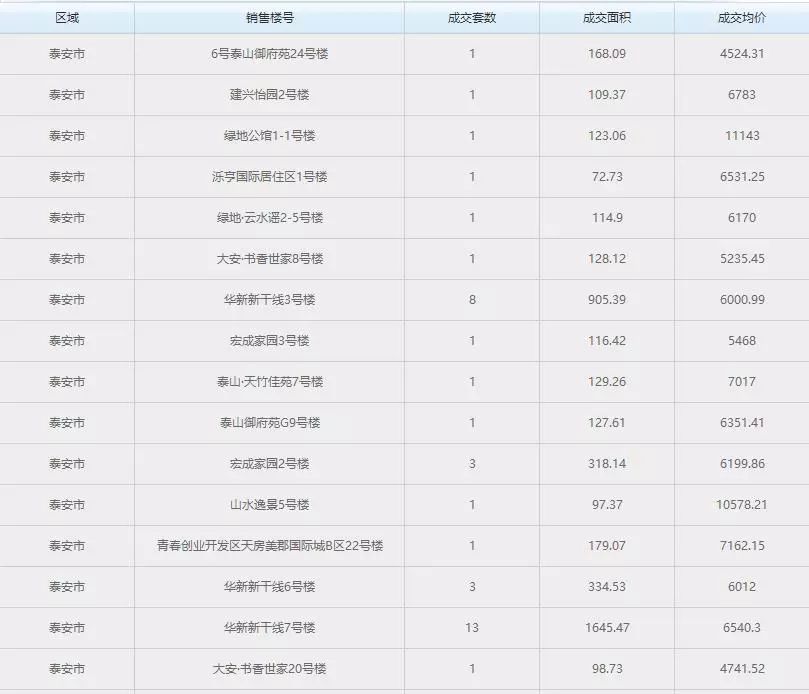
Task: Select the 大安·书香世家20号楼 cell
Action: pos(269,669)
